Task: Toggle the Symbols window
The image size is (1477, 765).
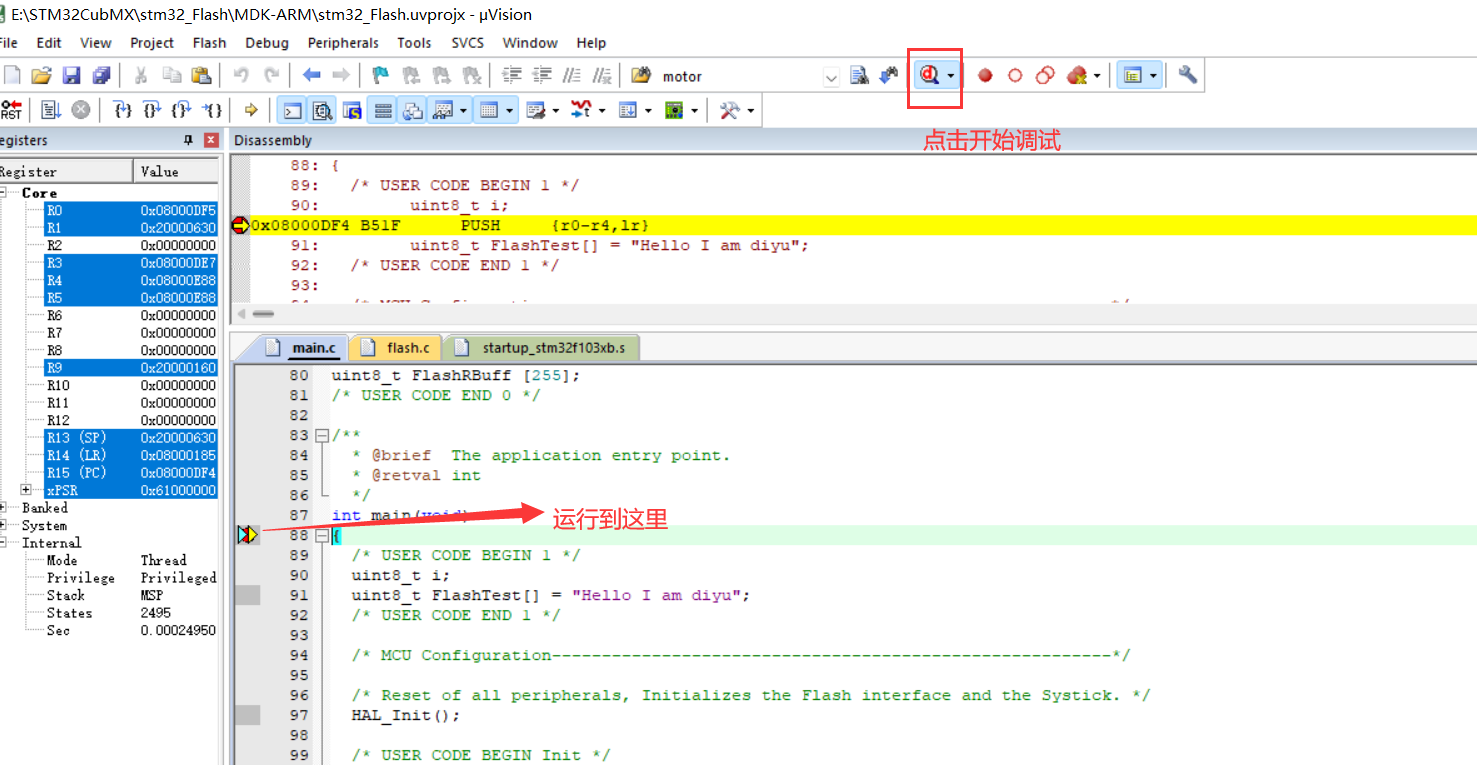Action: tap(352, 110)
